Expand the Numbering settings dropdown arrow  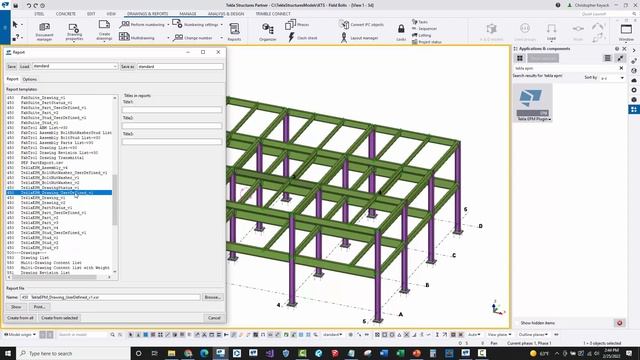click(x=222, y=24)
